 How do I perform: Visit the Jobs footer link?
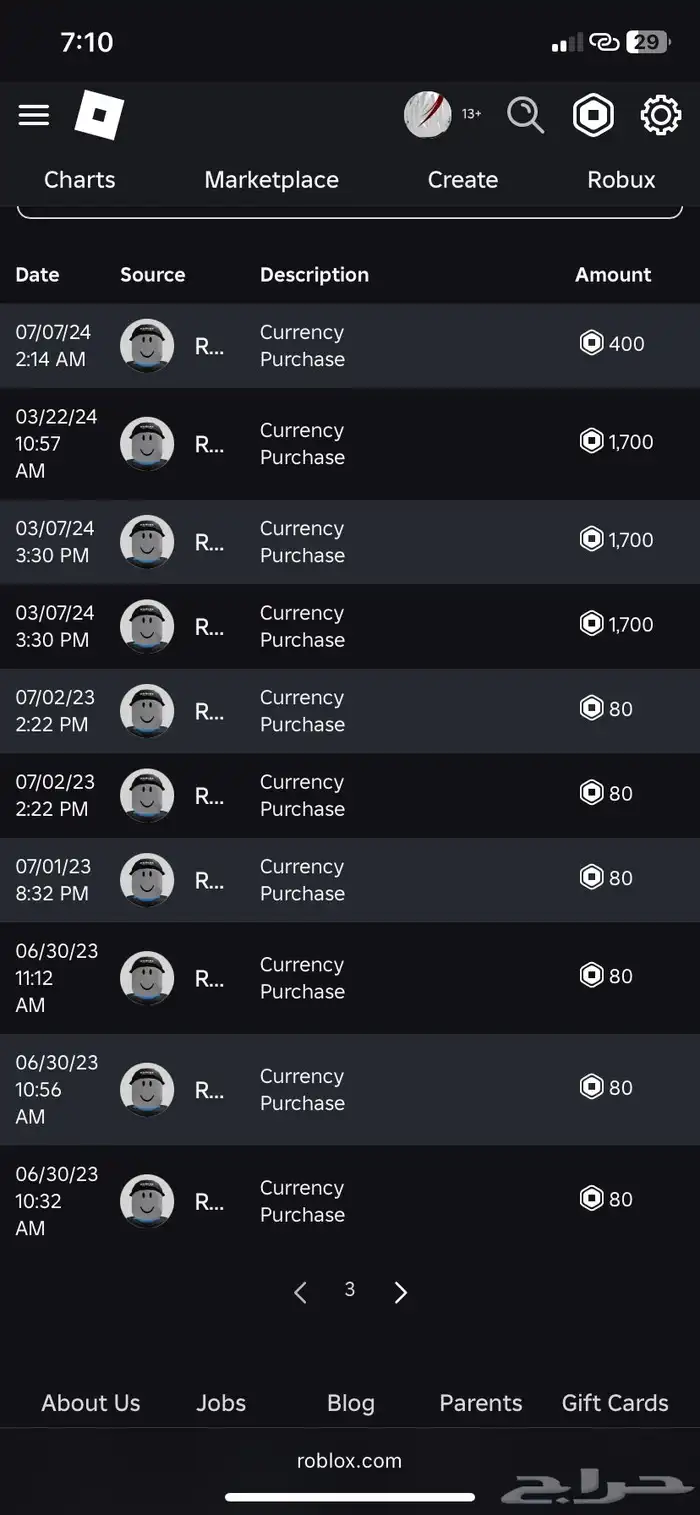point(221,1403)
